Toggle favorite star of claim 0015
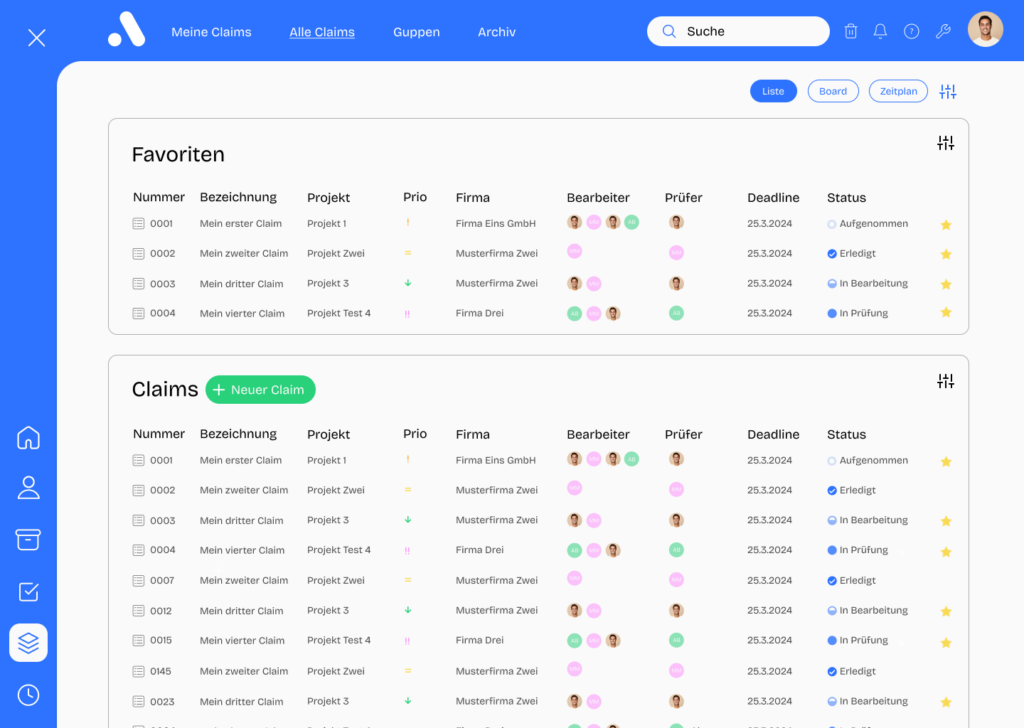Image resolution: width=1024 pixels, height=728 pixels. (x=946, y=642)
